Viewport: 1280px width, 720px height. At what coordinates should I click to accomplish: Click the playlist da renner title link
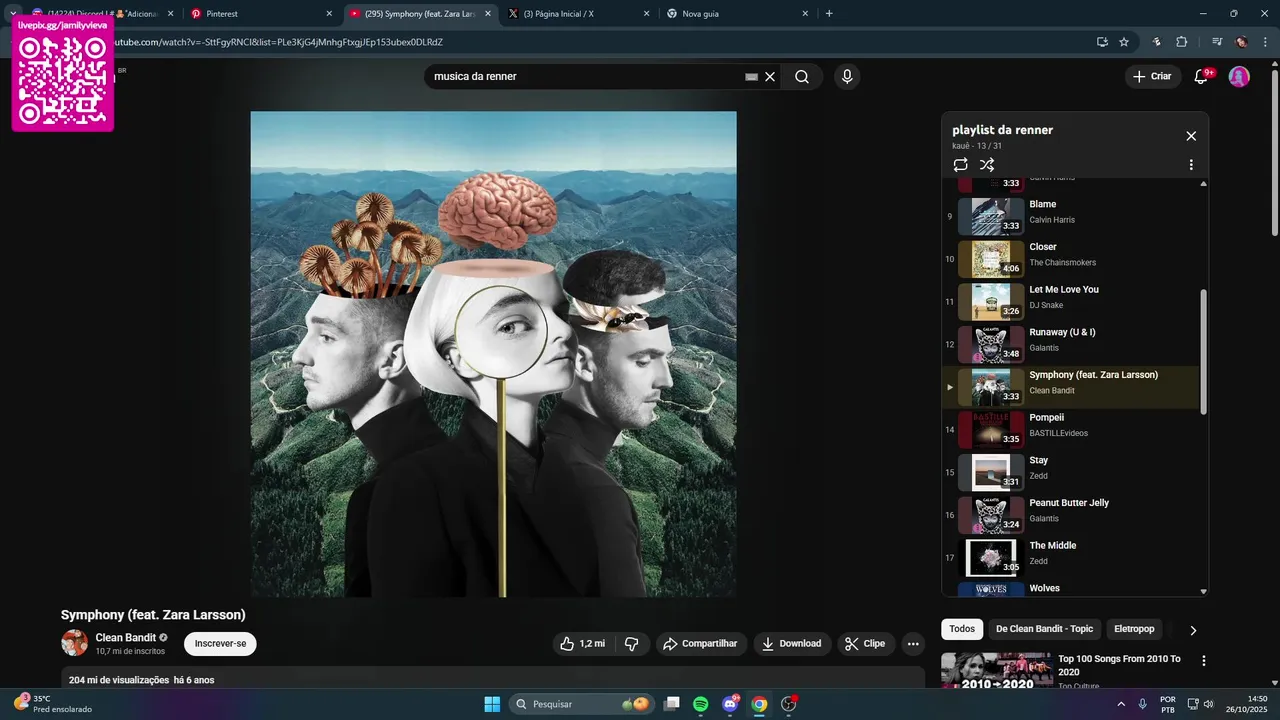(x=1002, y=130)
